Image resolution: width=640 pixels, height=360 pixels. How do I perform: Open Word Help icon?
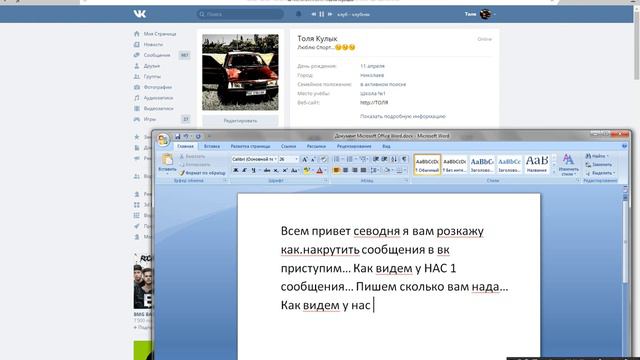(x=624, y=146)
